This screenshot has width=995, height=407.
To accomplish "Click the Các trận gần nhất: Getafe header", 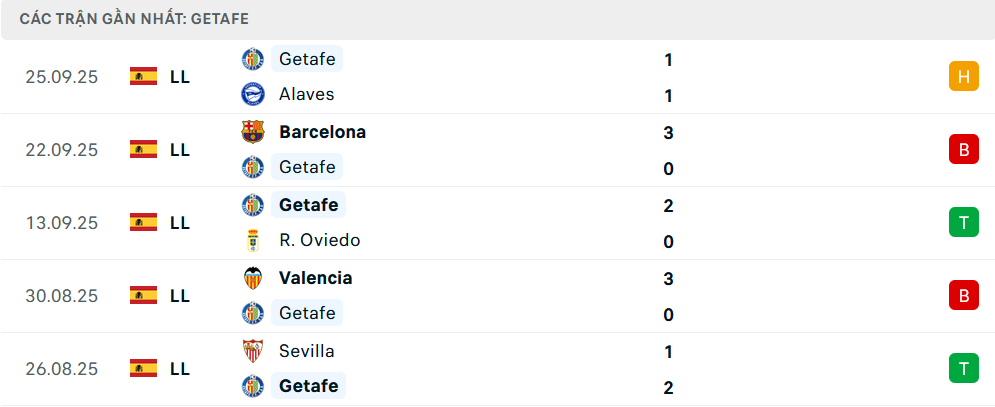I will click(135, 18).
